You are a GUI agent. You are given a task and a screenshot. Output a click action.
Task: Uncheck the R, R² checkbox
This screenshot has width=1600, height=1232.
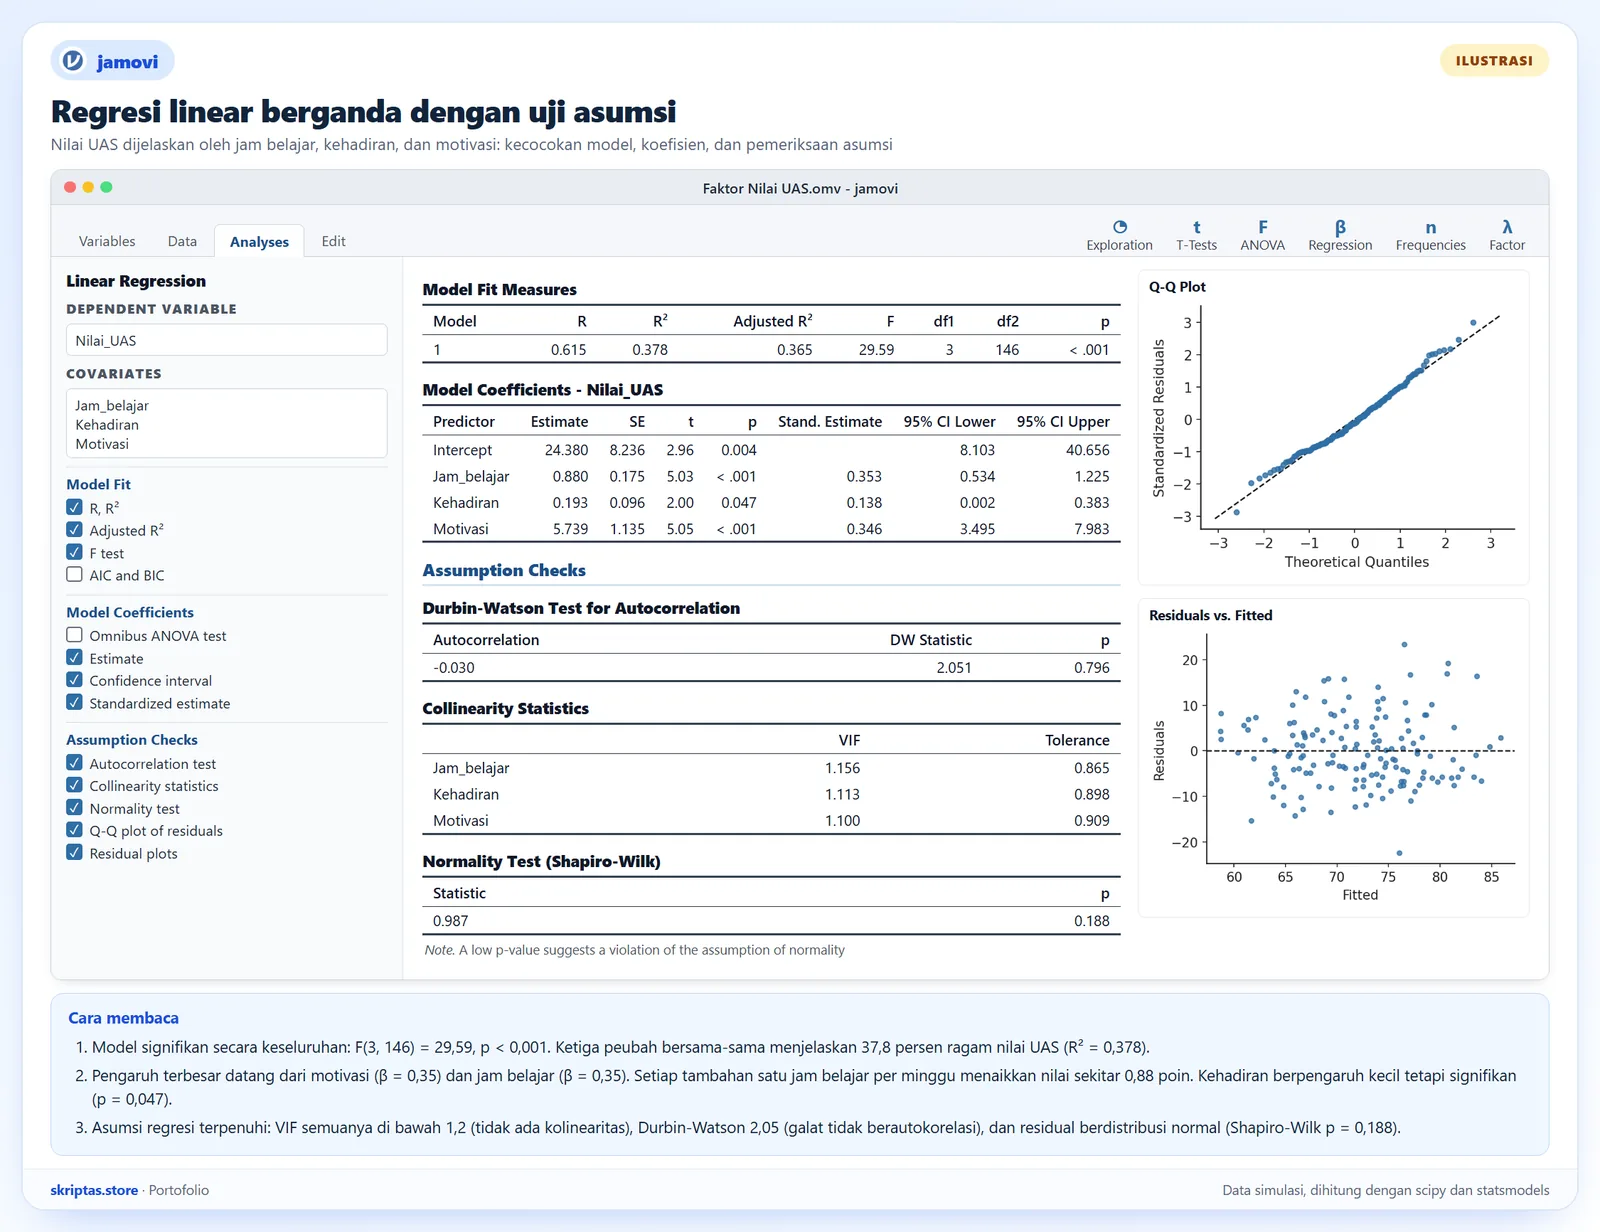74,507
